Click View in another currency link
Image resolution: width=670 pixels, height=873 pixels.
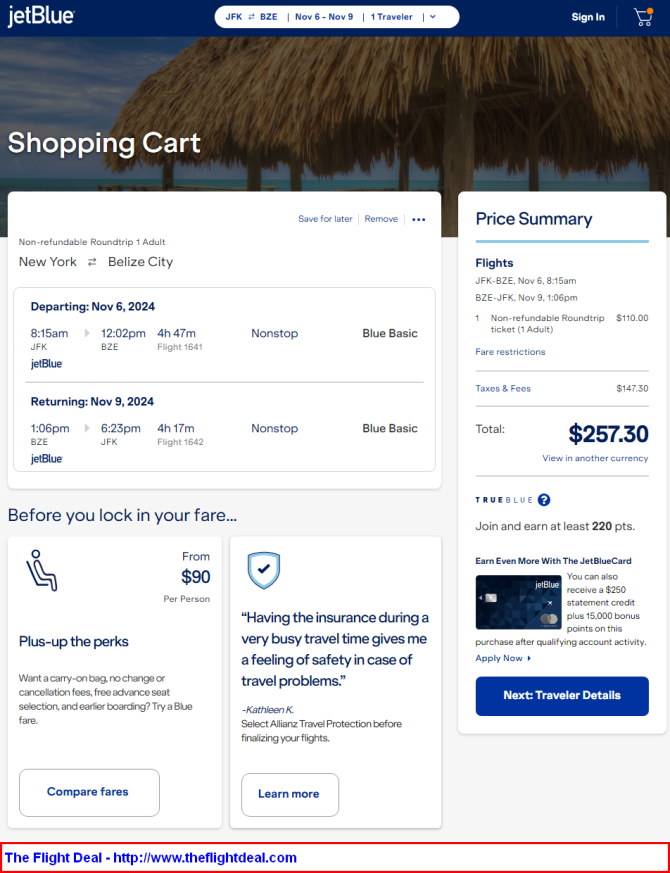pyautogui.click(x=595, y=458)
